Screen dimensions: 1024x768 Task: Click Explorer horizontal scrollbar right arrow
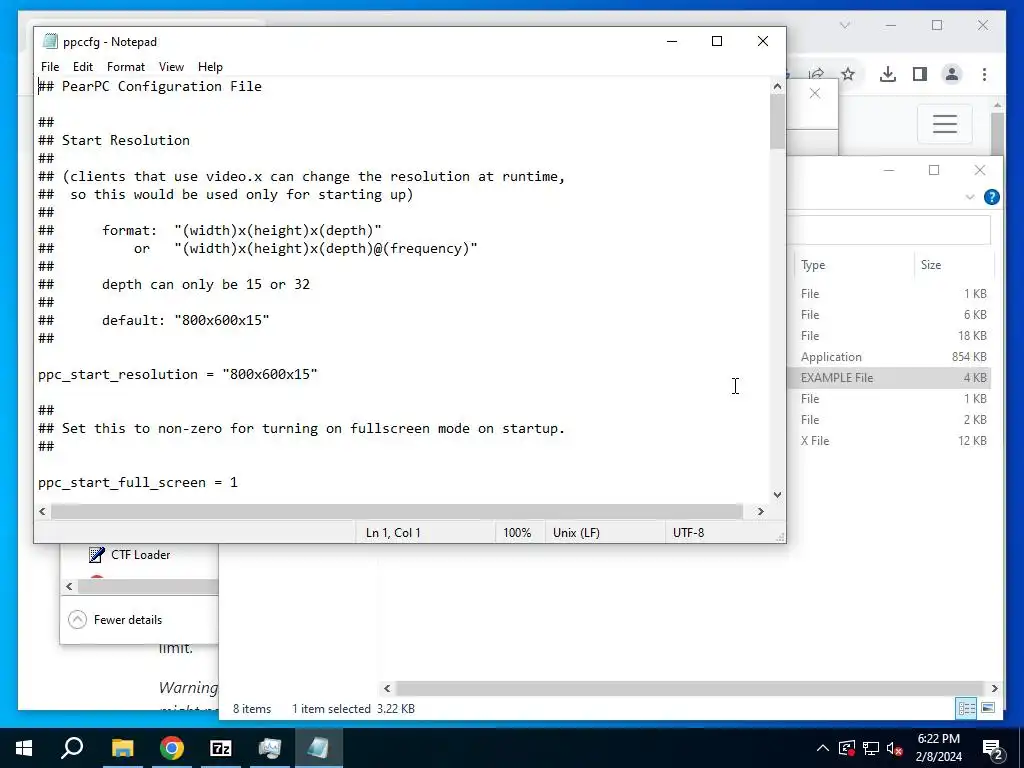click(x=995, y=688)
